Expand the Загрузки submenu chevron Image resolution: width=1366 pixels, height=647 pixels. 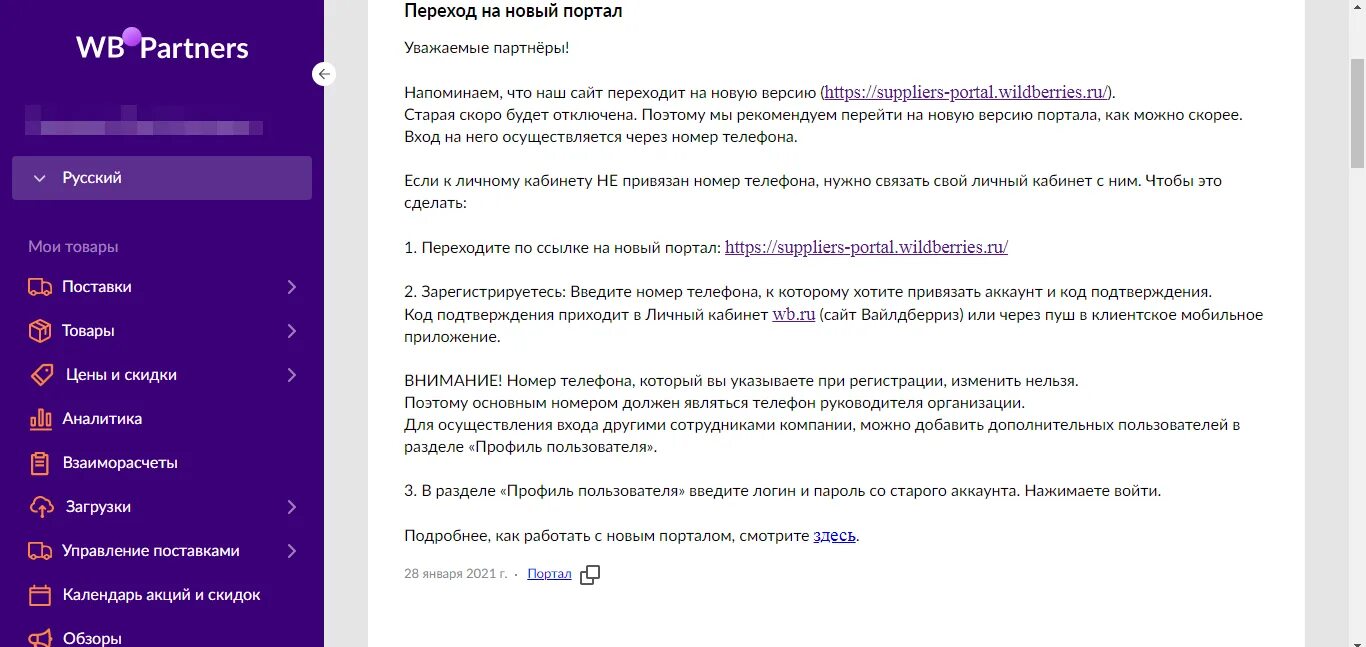click(292, 507)
